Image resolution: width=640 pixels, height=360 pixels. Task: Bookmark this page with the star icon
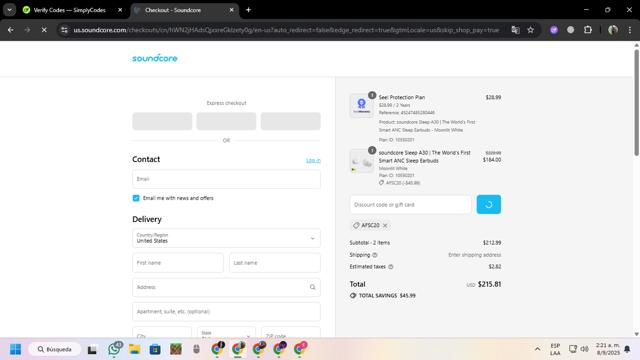tap(531, 30)
